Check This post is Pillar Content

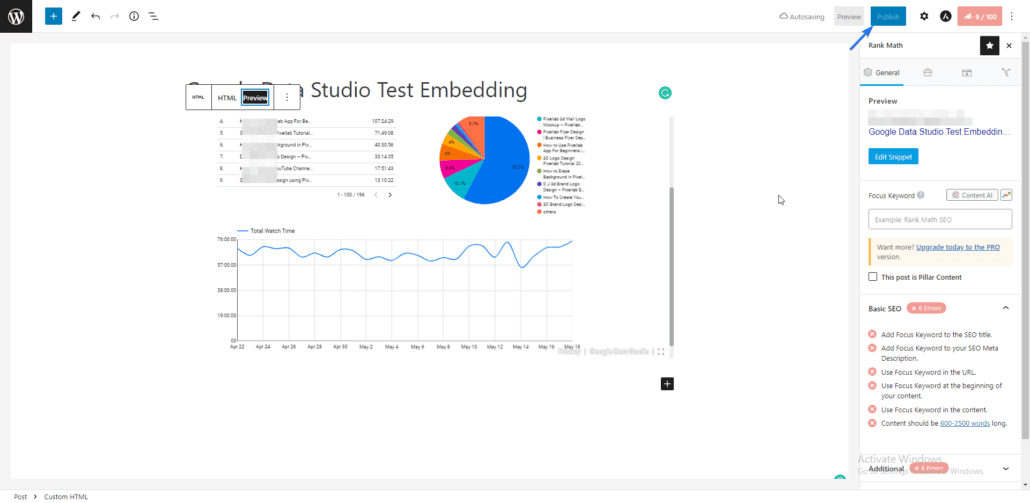click(x=873, y=277)
